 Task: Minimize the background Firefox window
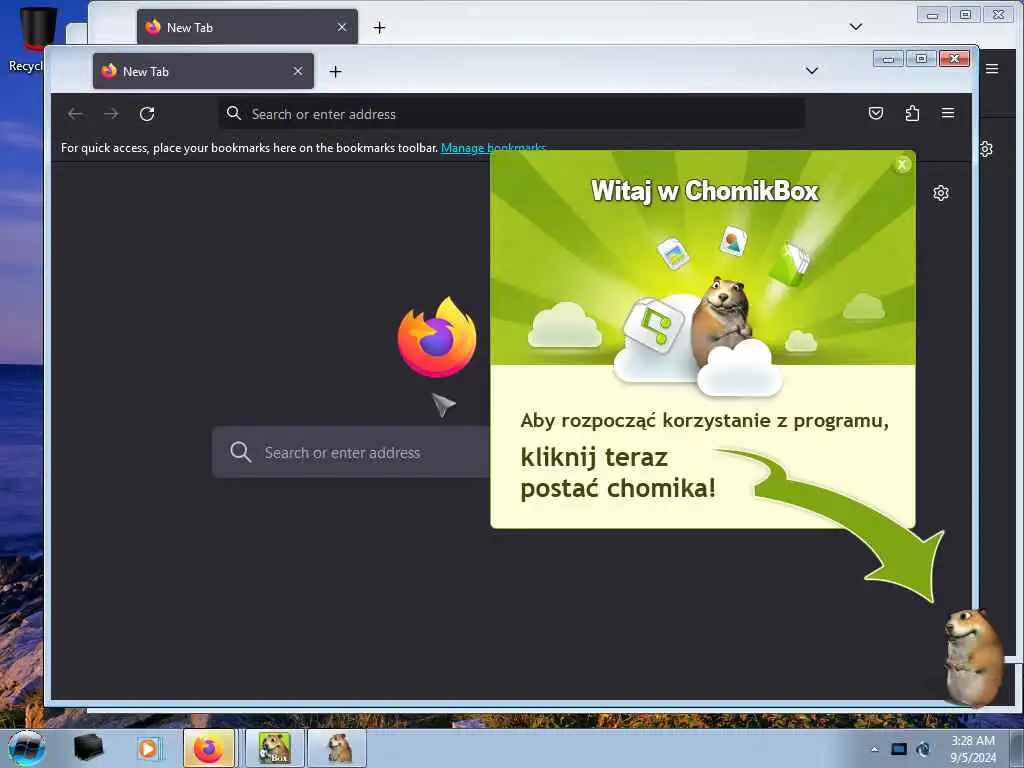pos(933,14)
